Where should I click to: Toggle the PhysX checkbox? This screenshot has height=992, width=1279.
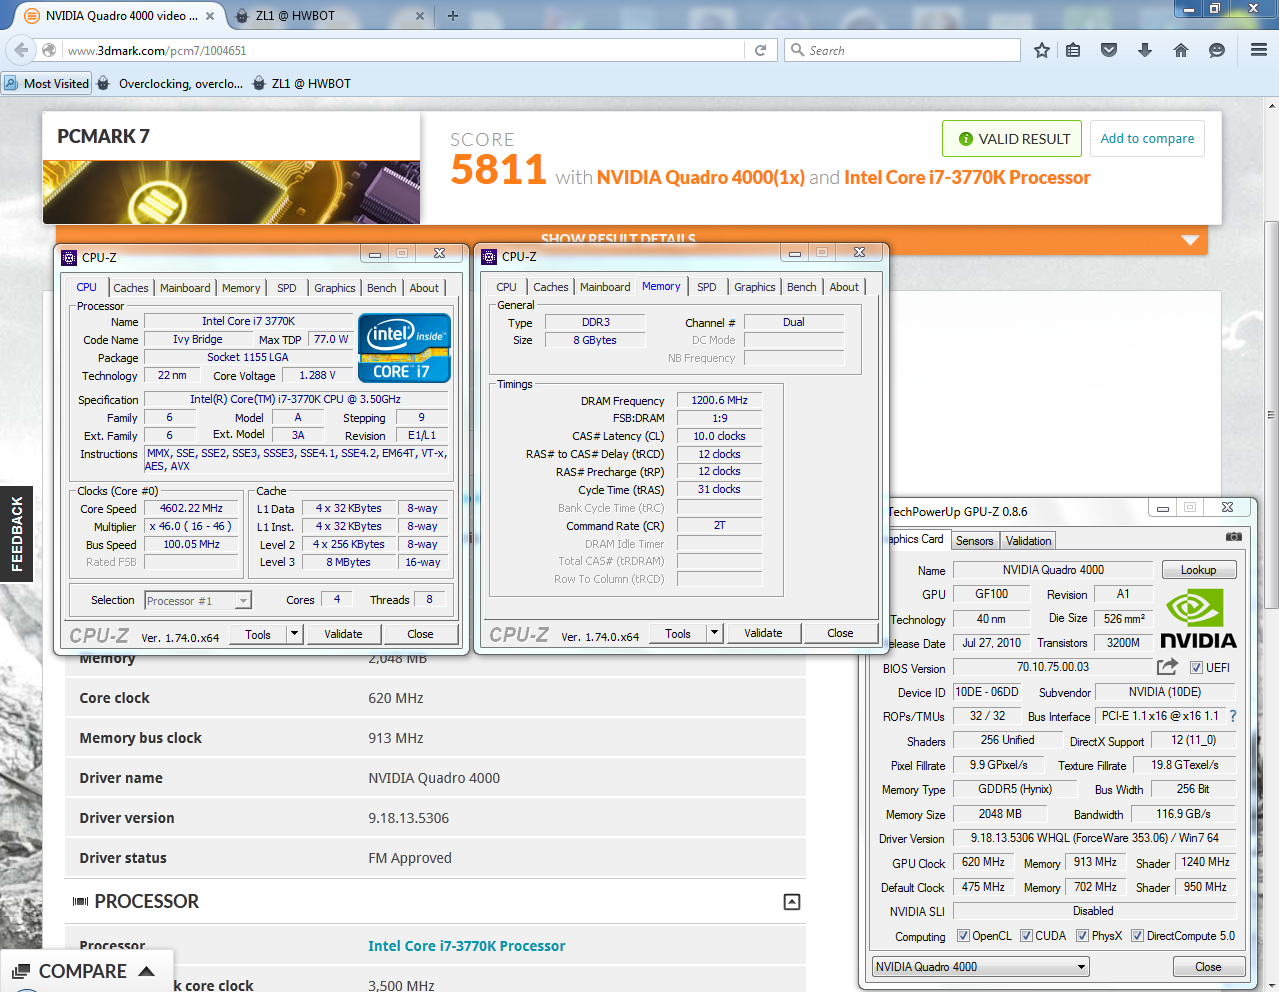click(1082, 936)
